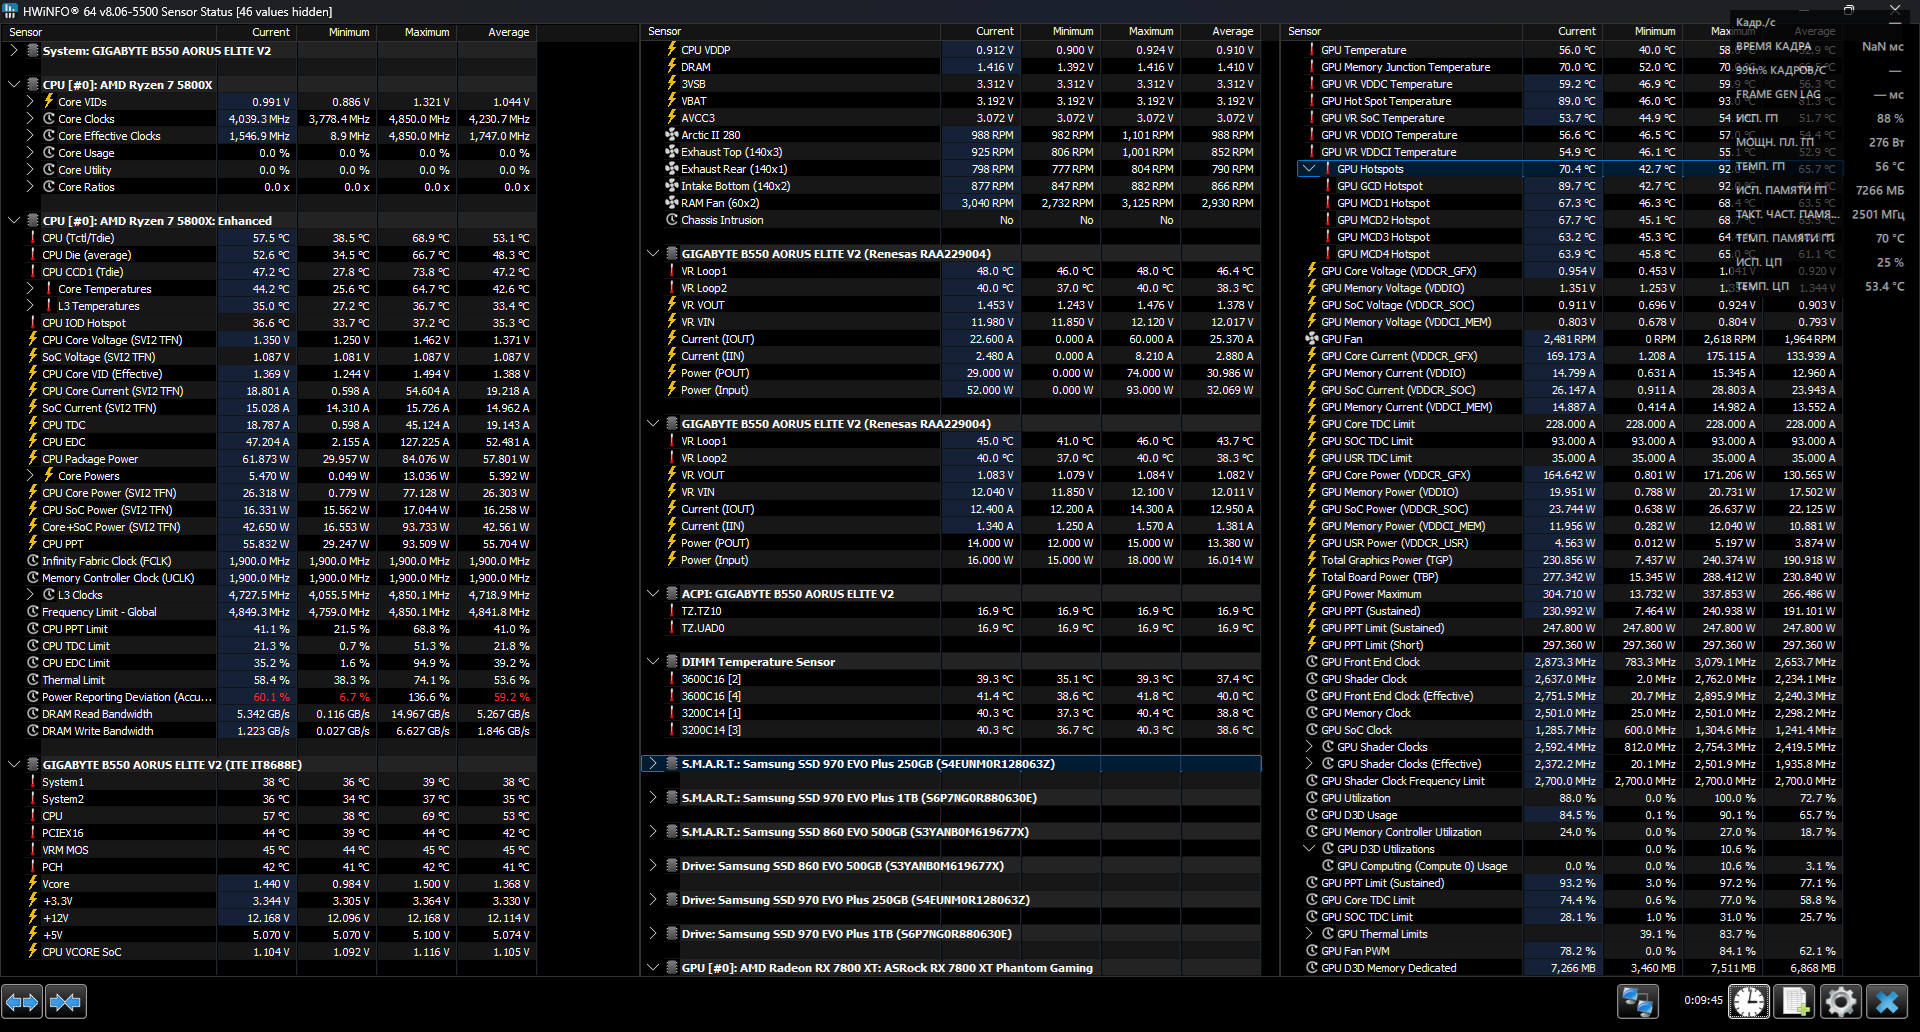Click the clock icon beside Infinity Fabric Clock (FCLK)
The width and height of the screenshot is (1920, 1032).
tap(33, 561)
